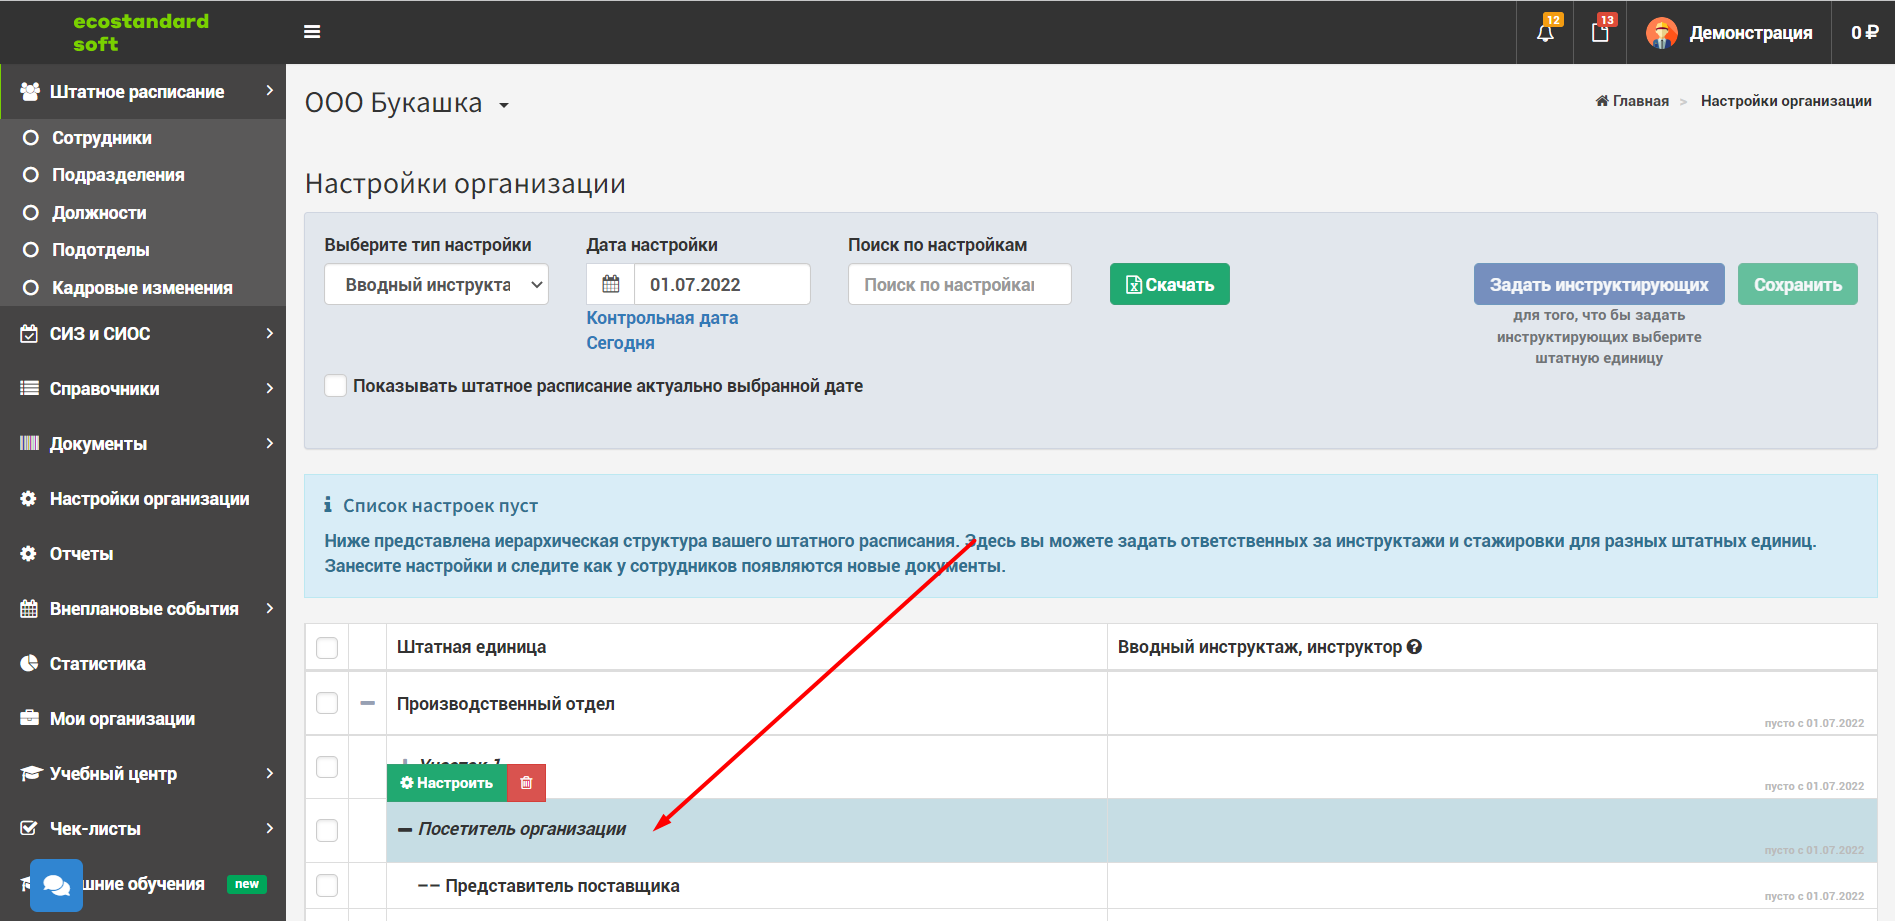The height and width of the screenshot is (921, 1895).
Task: Click Контрольная дата link
Action: coord(662,318)
